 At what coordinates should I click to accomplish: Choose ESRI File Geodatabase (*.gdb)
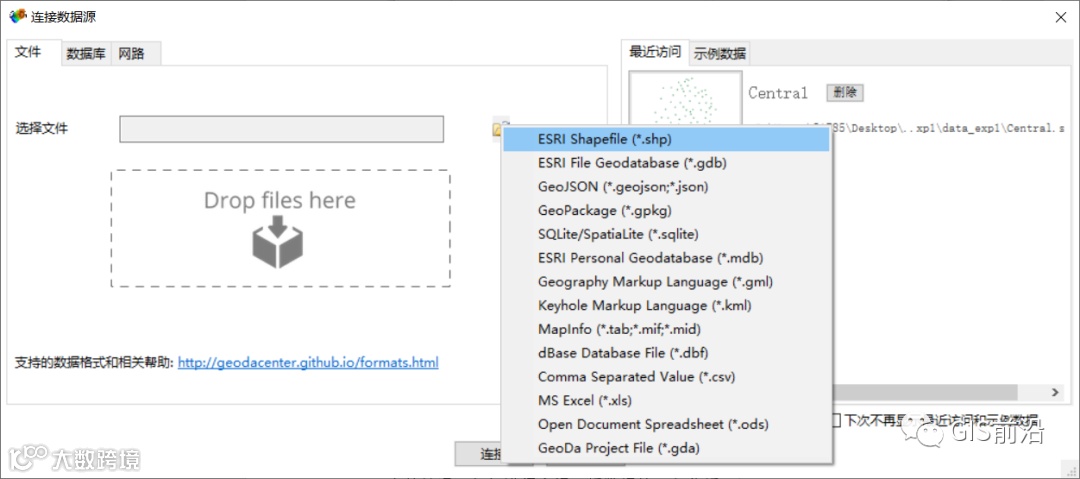666,163
